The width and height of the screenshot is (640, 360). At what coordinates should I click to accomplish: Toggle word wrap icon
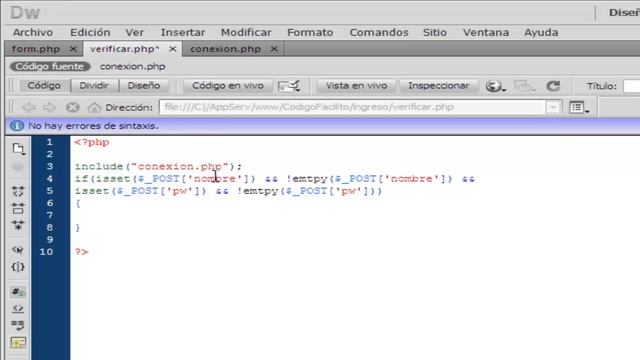(x=18, y=325)
